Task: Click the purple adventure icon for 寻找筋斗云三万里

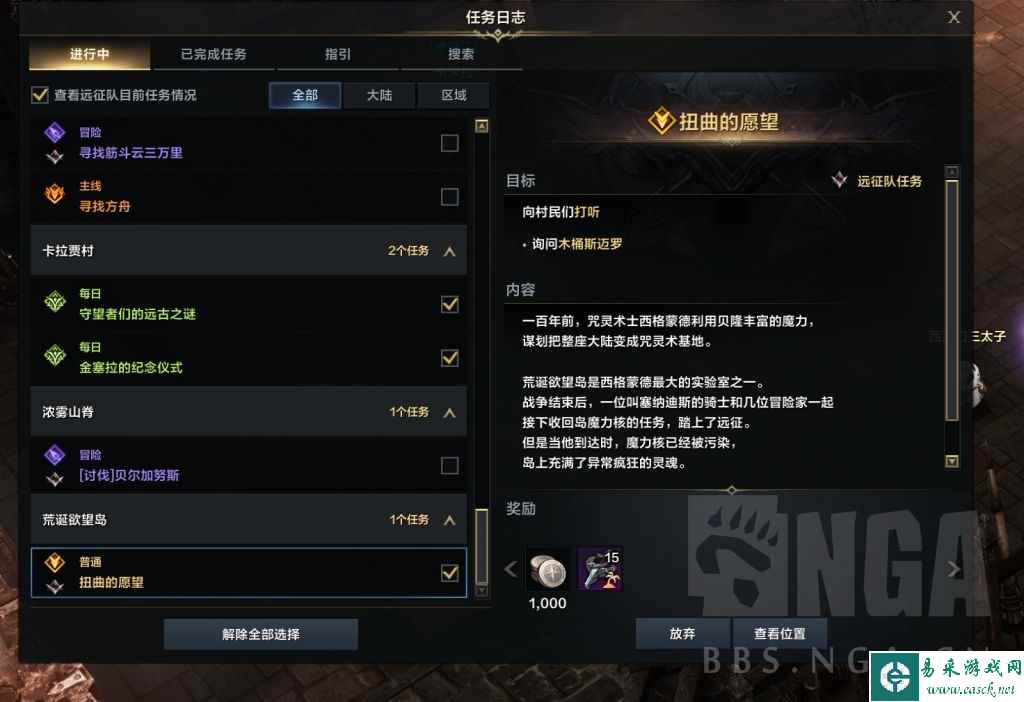Action: 55,132
